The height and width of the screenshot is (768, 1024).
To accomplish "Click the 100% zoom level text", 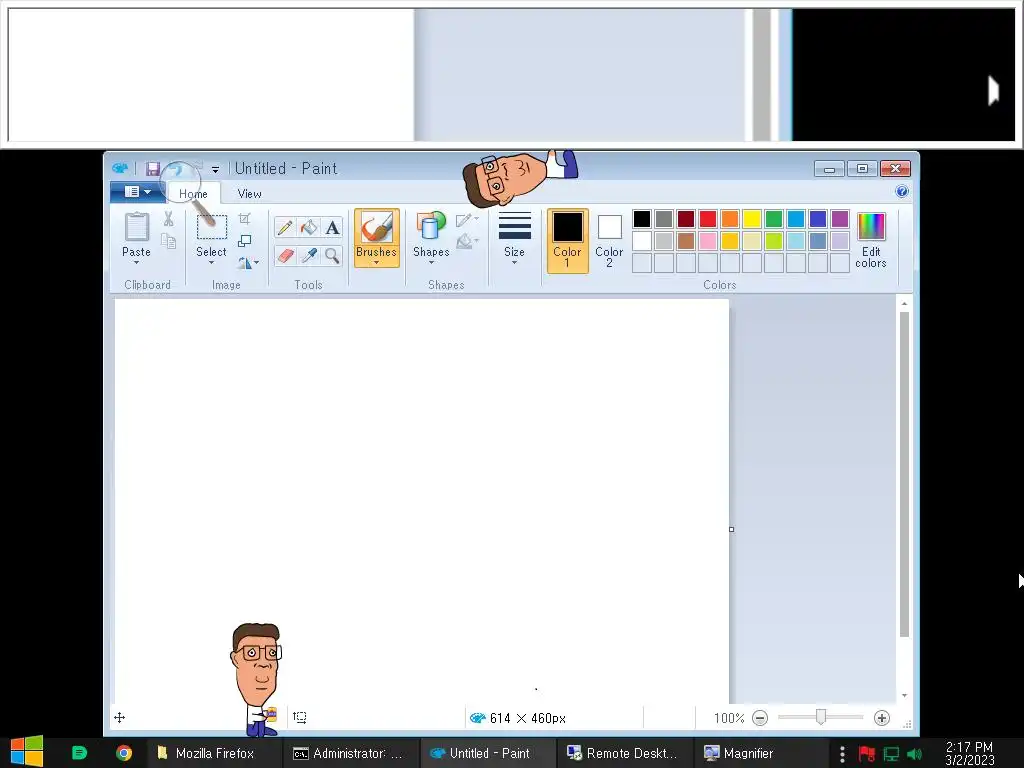I will (x=729, y=718).
